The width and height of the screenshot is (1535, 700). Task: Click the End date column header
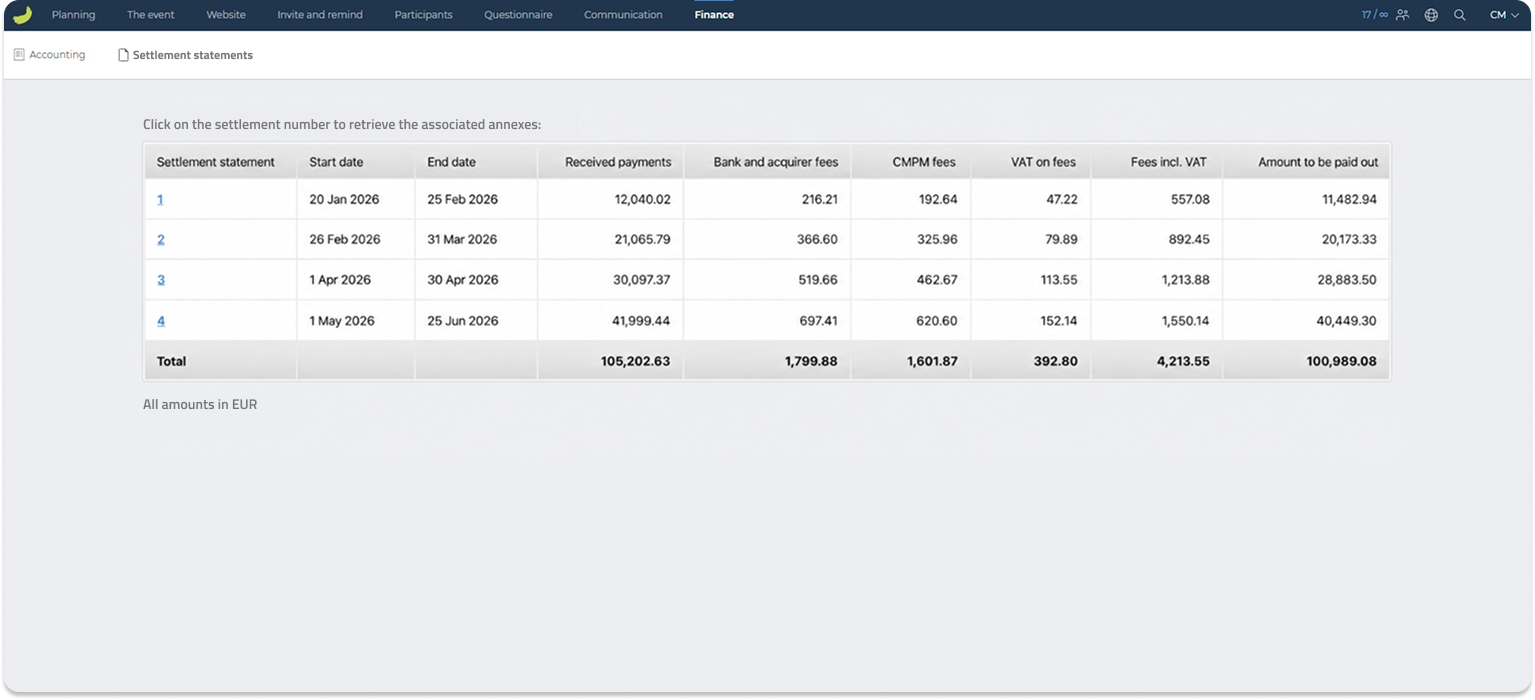451,162
